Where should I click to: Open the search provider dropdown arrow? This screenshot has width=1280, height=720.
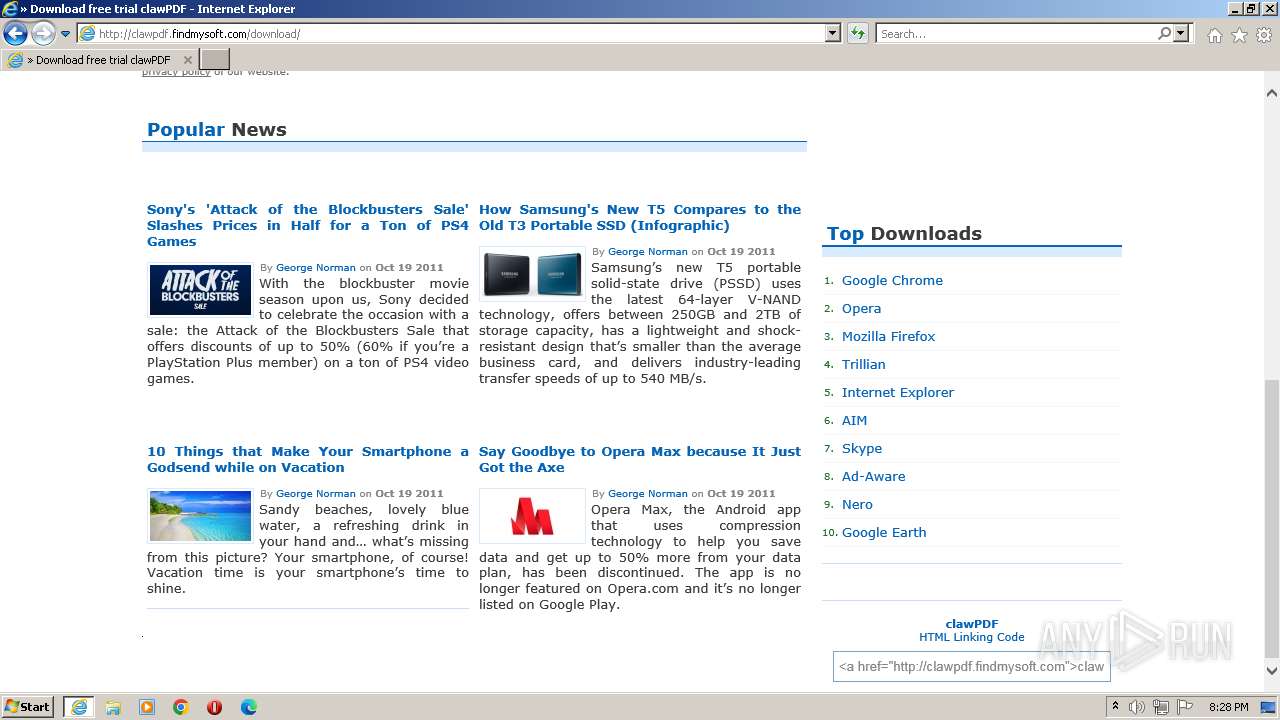pyautogui.click(x=1181, y=33)
